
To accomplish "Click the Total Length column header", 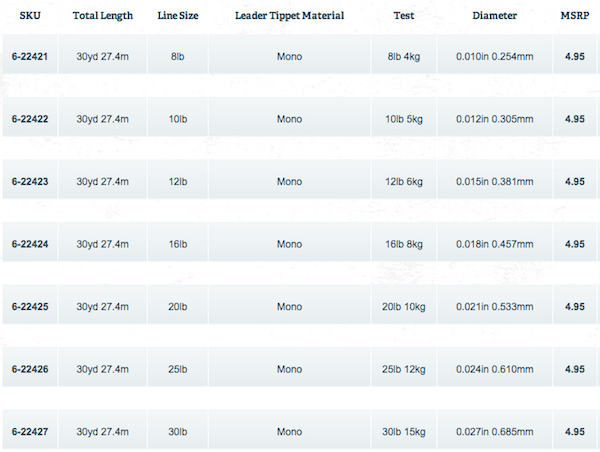I will [x=103, y=16].
